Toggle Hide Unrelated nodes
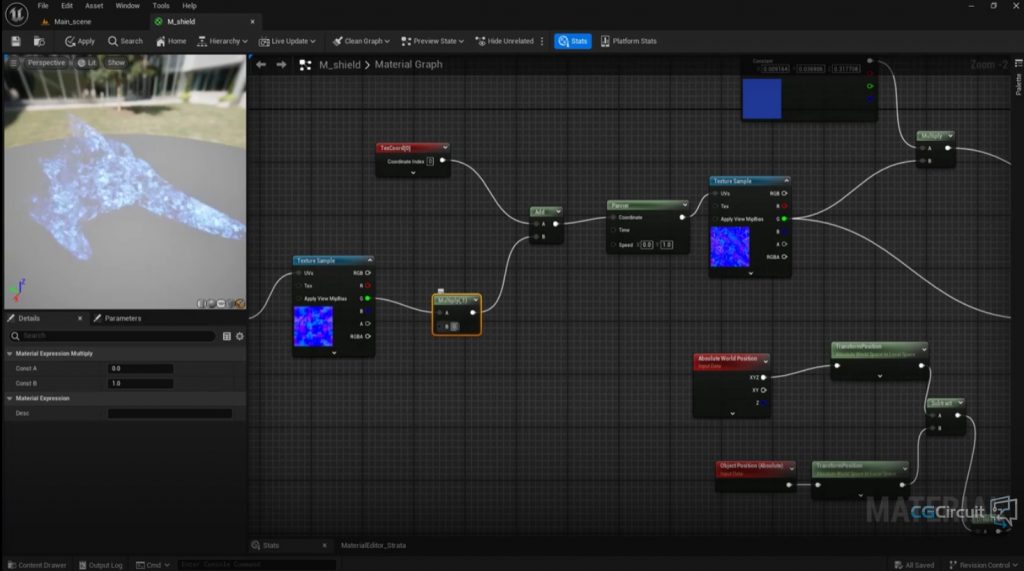Viewport: 1024px width, 571px height. [x=504, y=41]
